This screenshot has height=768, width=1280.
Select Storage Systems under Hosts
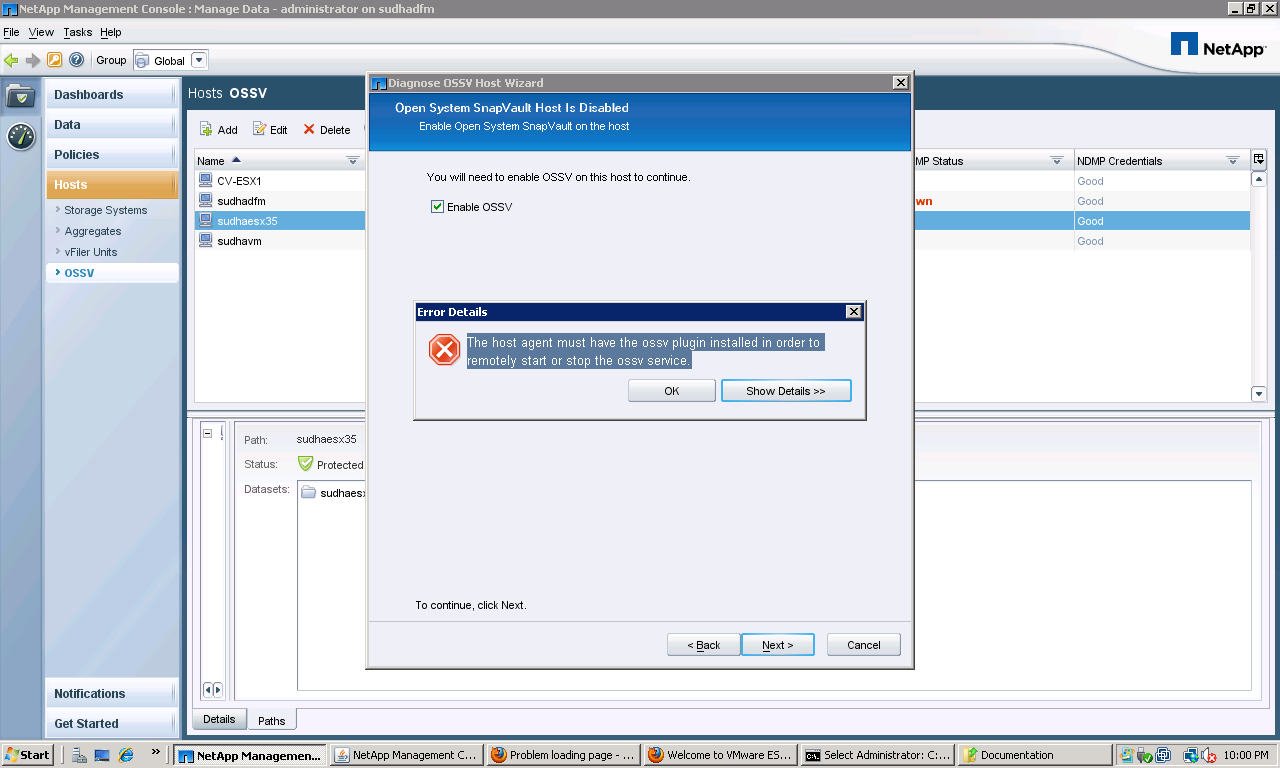click(106, 210)
